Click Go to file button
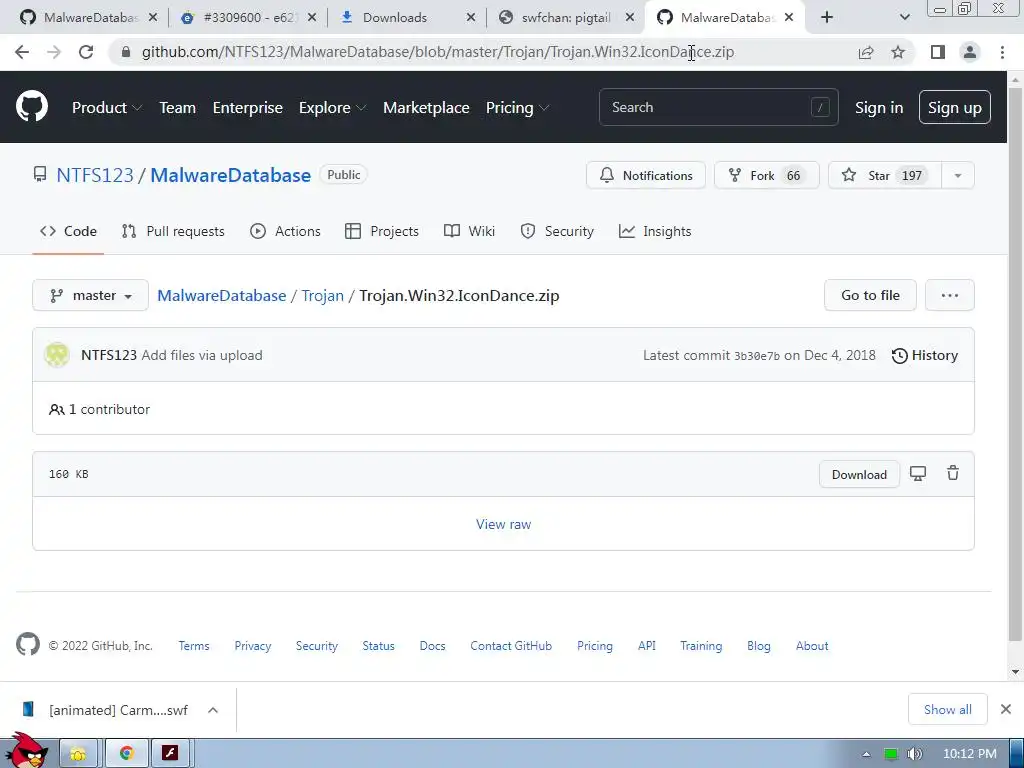Image resolution: width=1024 pixels, height=768 pixels. click(871, 295)
